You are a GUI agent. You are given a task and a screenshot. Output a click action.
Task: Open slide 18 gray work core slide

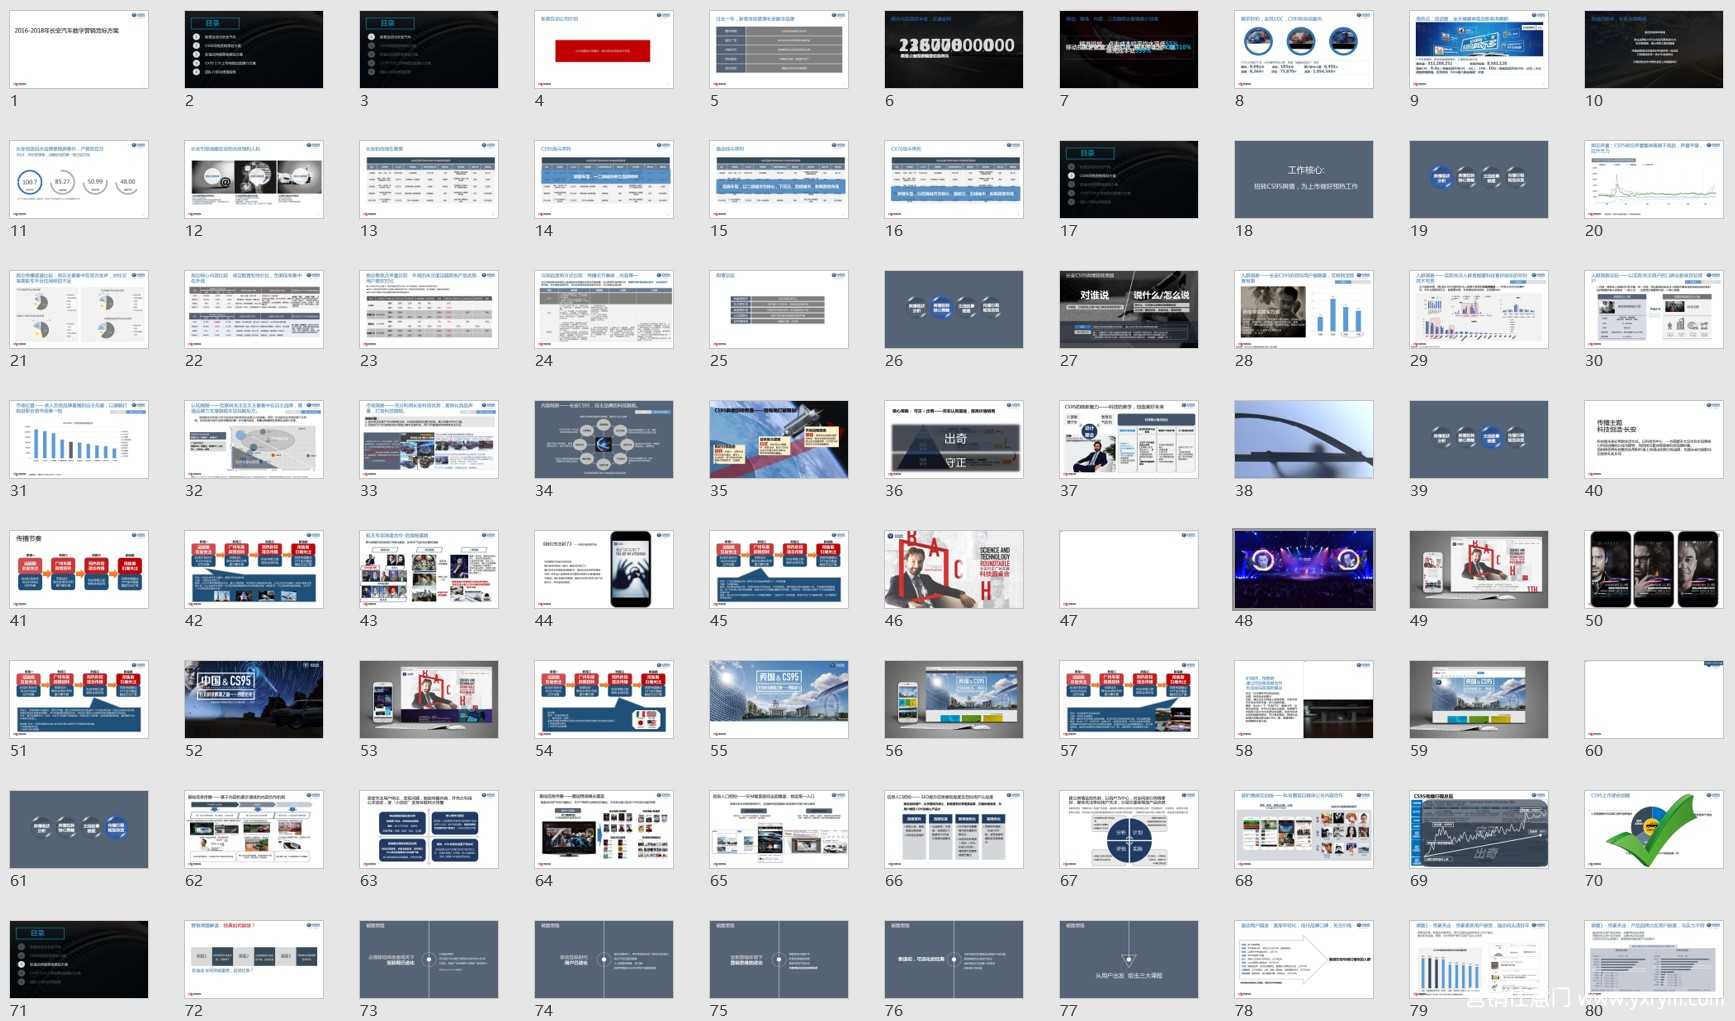click(x=1304, y=179)
